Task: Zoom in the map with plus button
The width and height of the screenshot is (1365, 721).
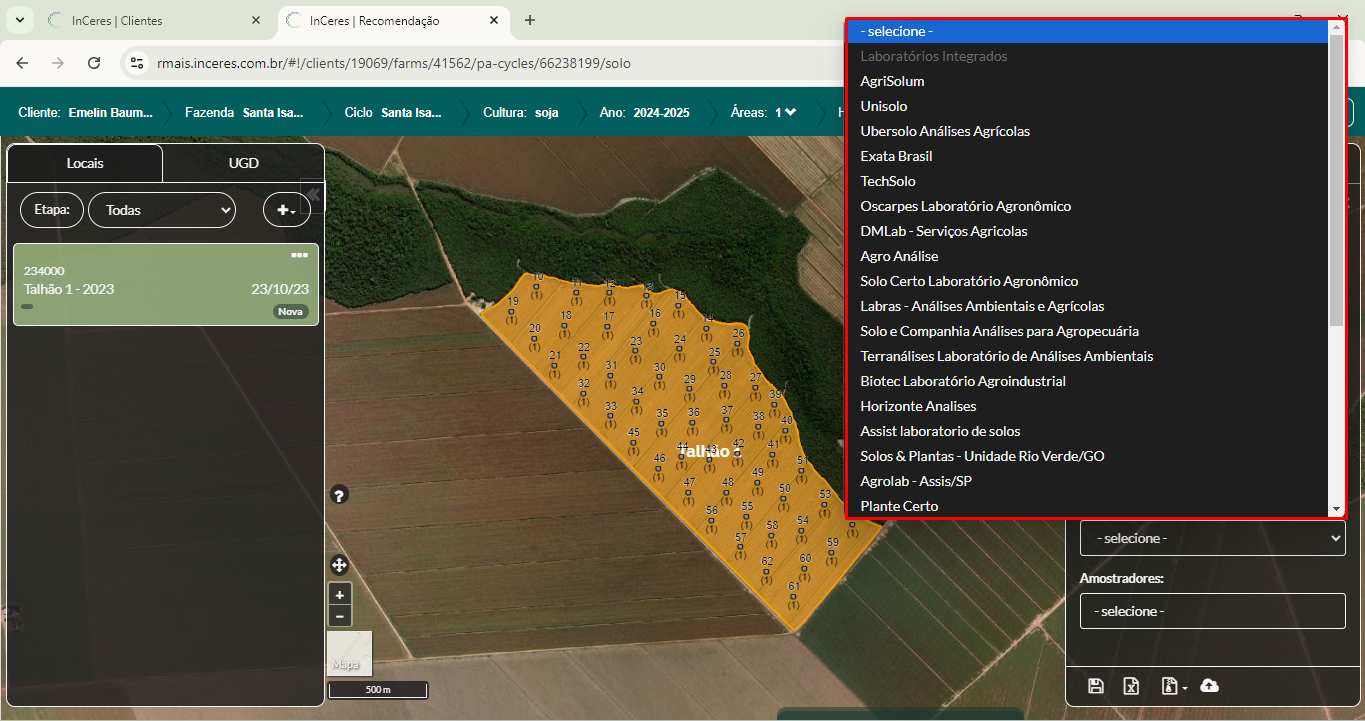Action: tap(340, 594)
